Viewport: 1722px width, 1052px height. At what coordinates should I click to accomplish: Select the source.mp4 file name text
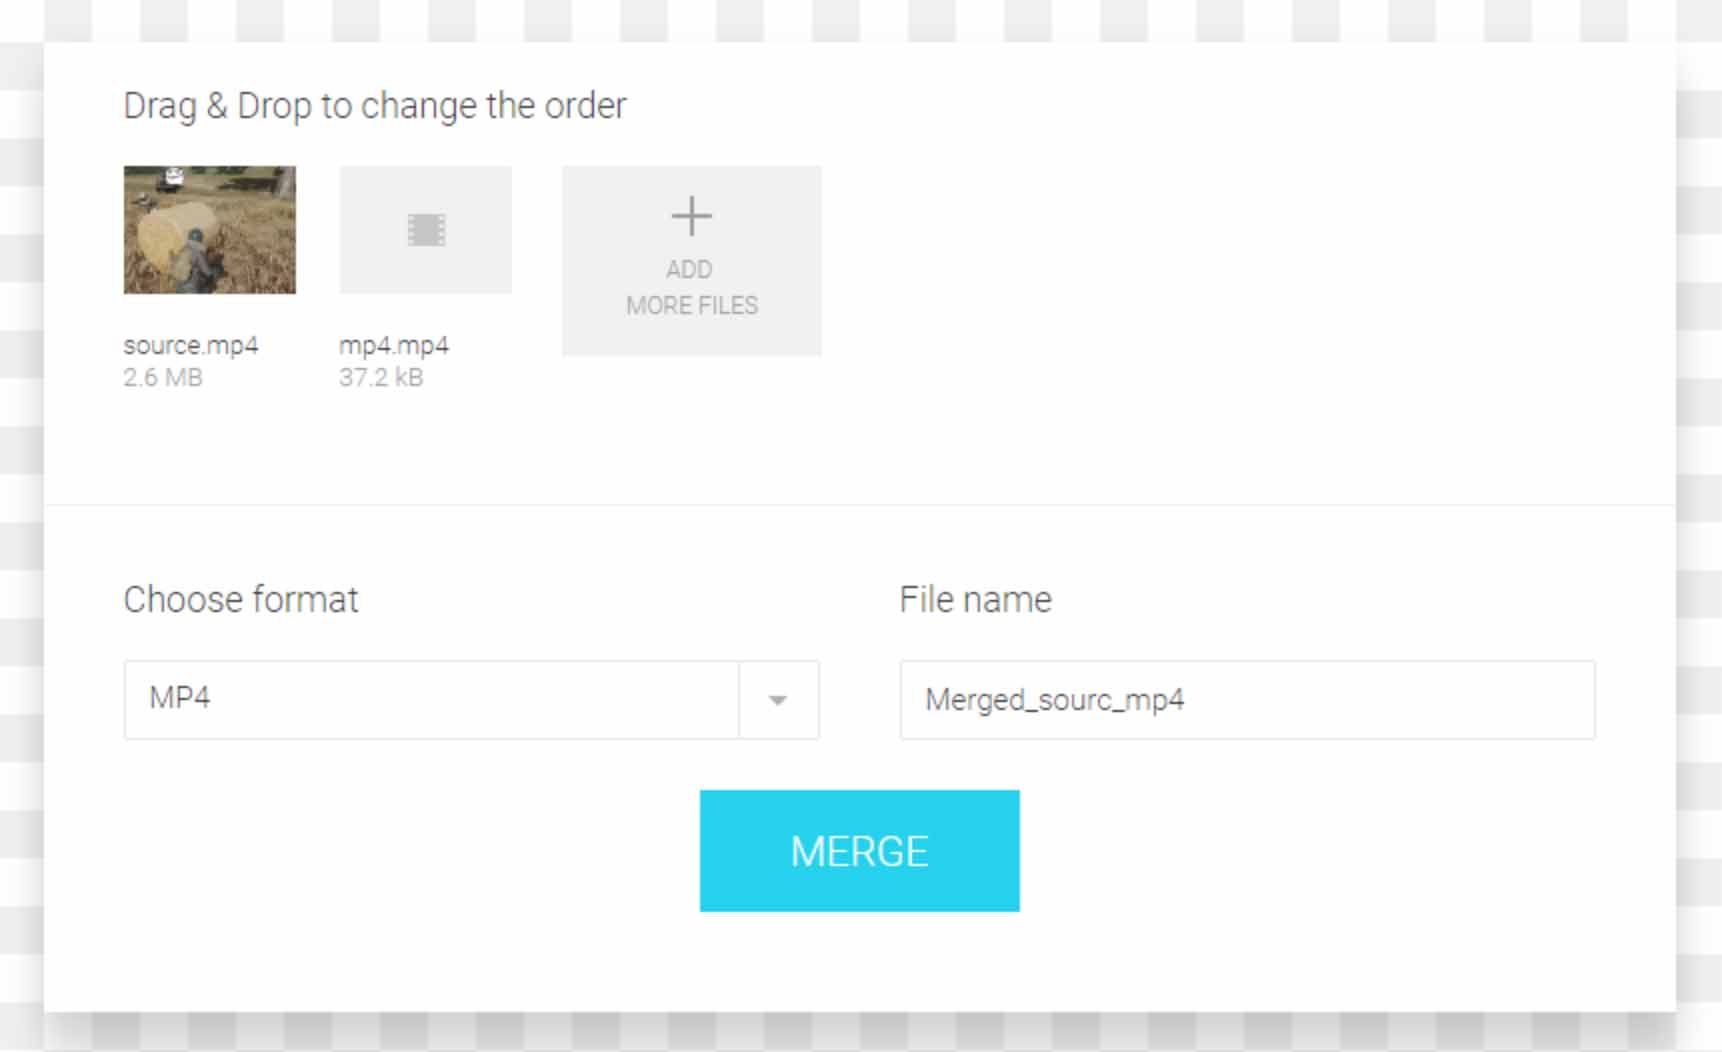tap(191, 345)
